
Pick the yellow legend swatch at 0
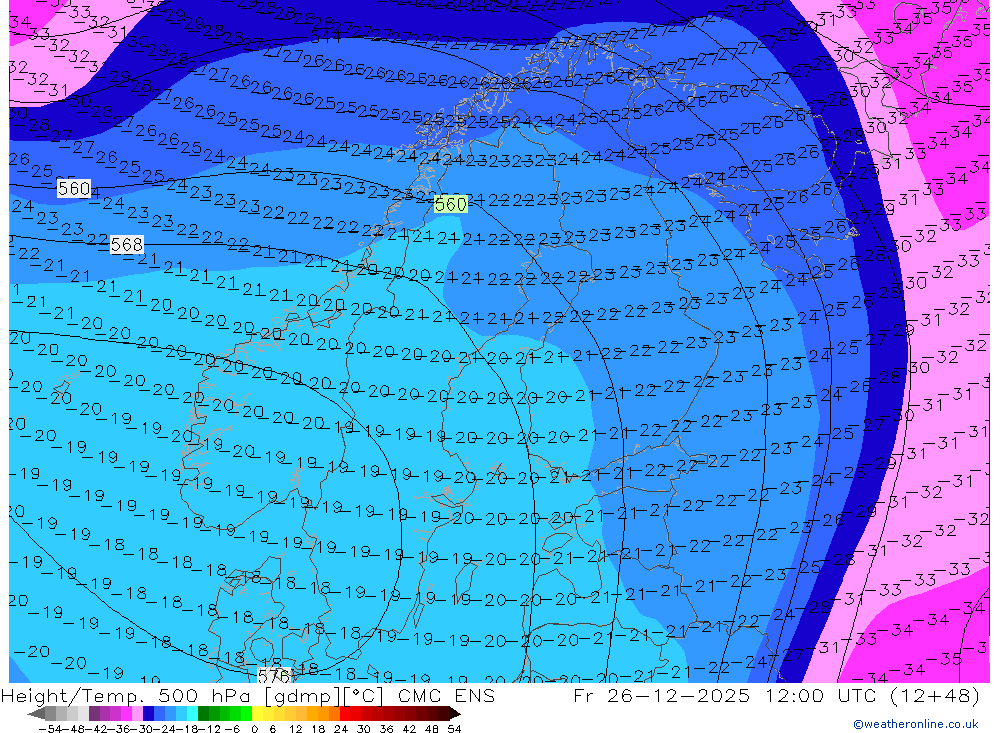pos(257,713)
